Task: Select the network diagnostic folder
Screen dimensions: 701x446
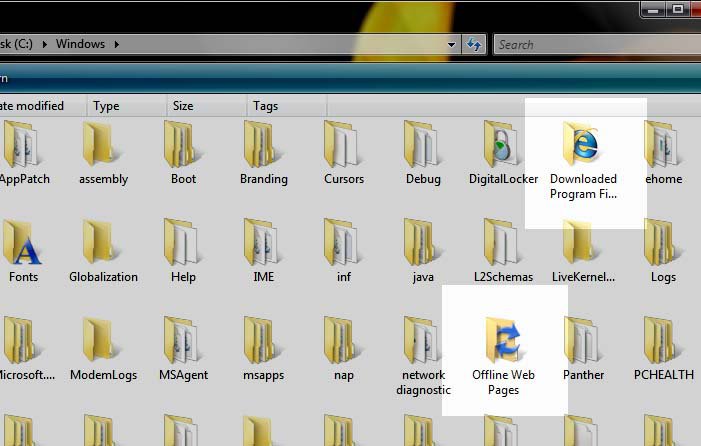Action: pos(423,357)
